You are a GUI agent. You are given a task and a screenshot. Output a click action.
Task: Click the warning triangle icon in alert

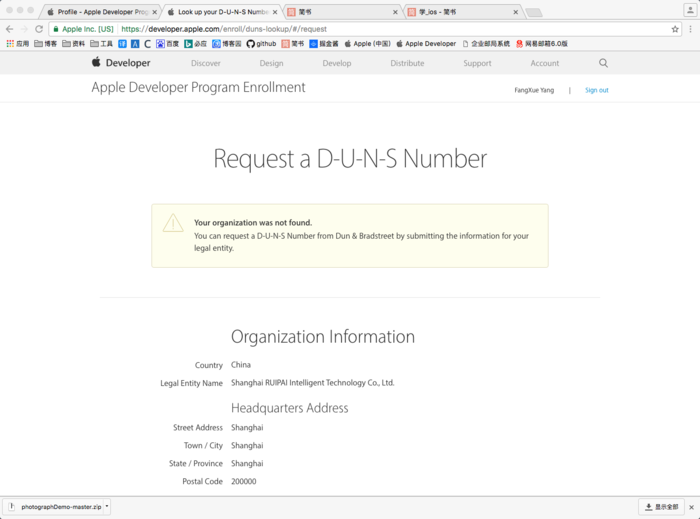[x=173, y=223]
